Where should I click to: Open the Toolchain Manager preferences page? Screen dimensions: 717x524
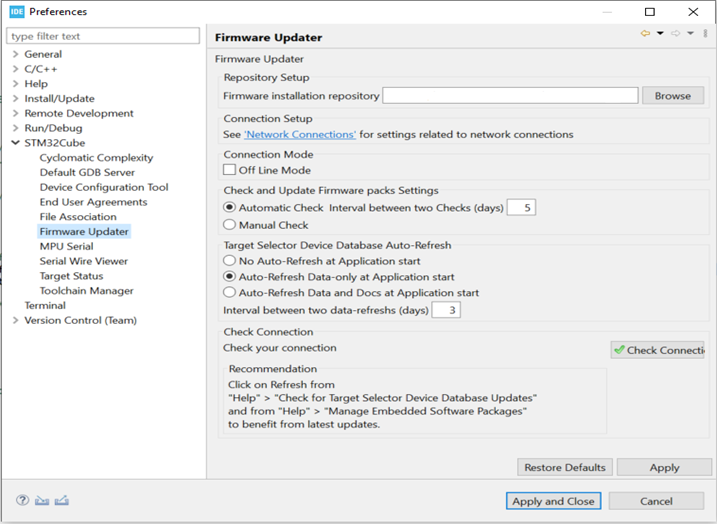click(x=86, y=291)
